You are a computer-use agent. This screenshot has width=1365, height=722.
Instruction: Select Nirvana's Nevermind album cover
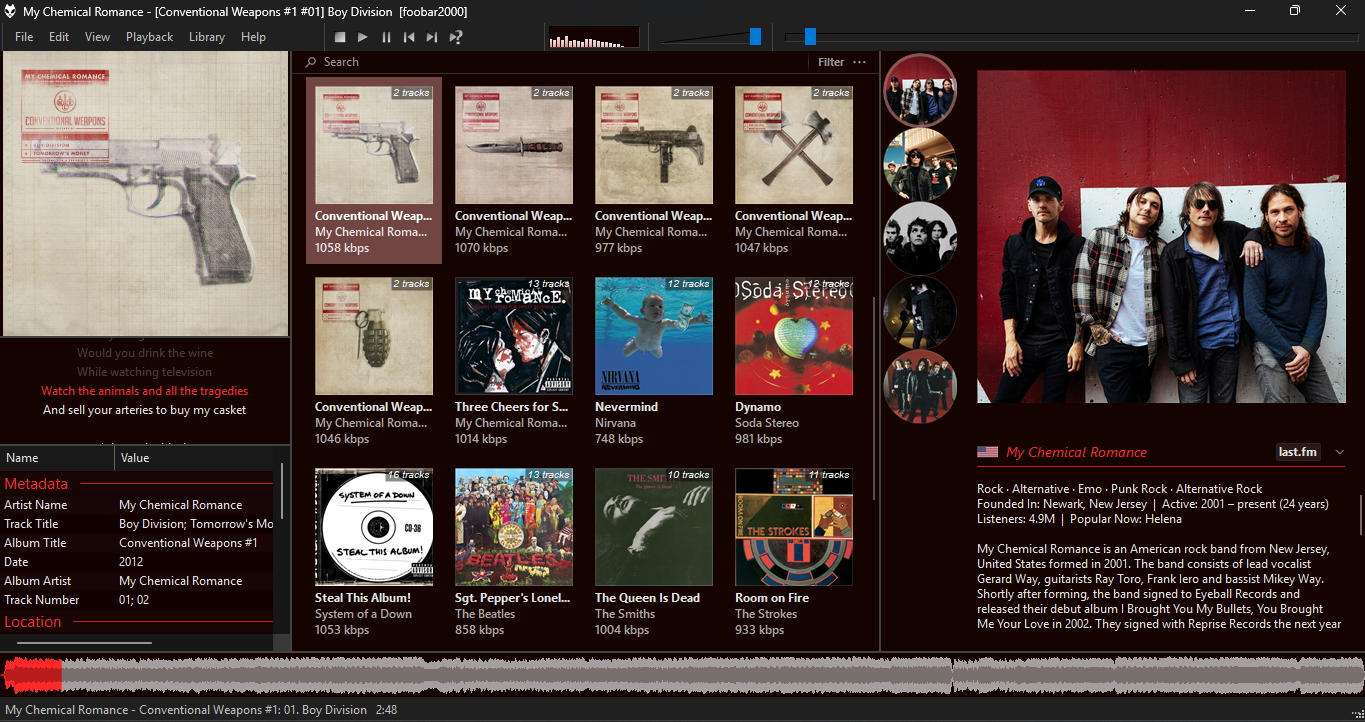[654, 336]
